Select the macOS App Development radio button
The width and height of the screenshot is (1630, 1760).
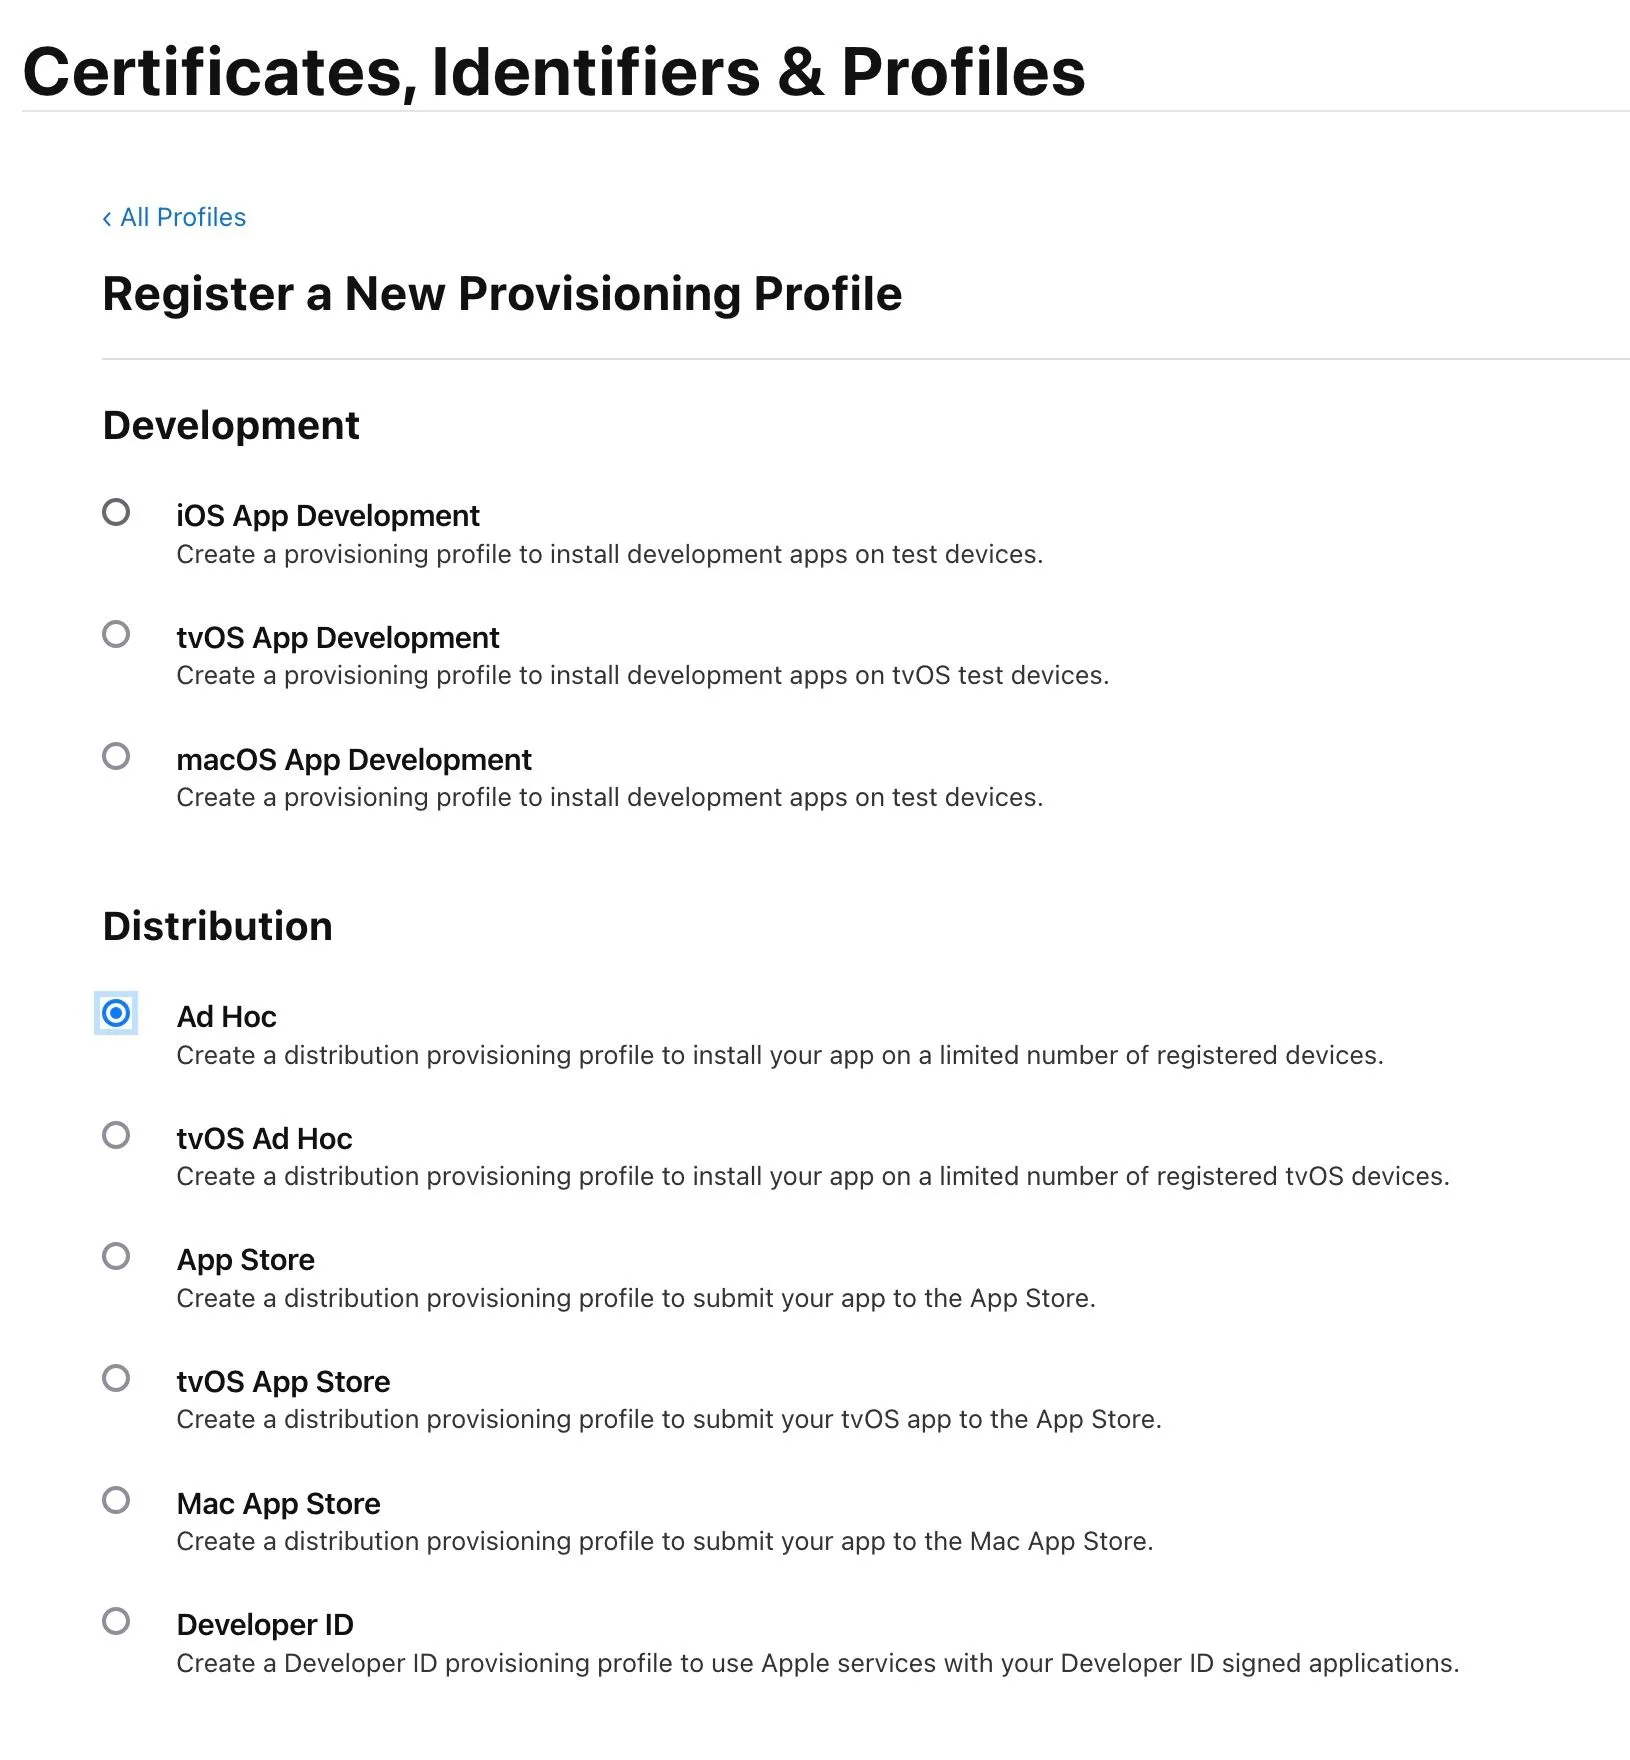pyautogui.click(x=116, y=756)
